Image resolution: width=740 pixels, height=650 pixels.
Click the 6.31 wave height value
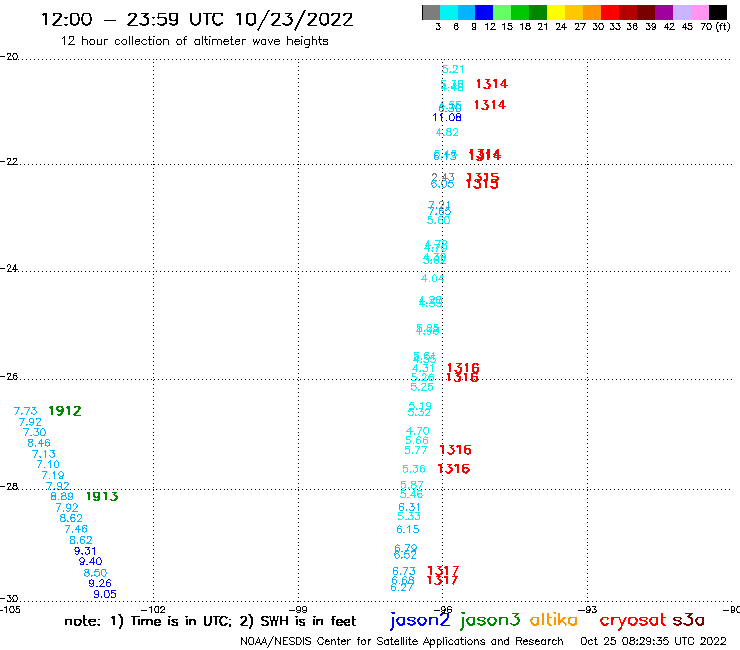tap(409, 507)
